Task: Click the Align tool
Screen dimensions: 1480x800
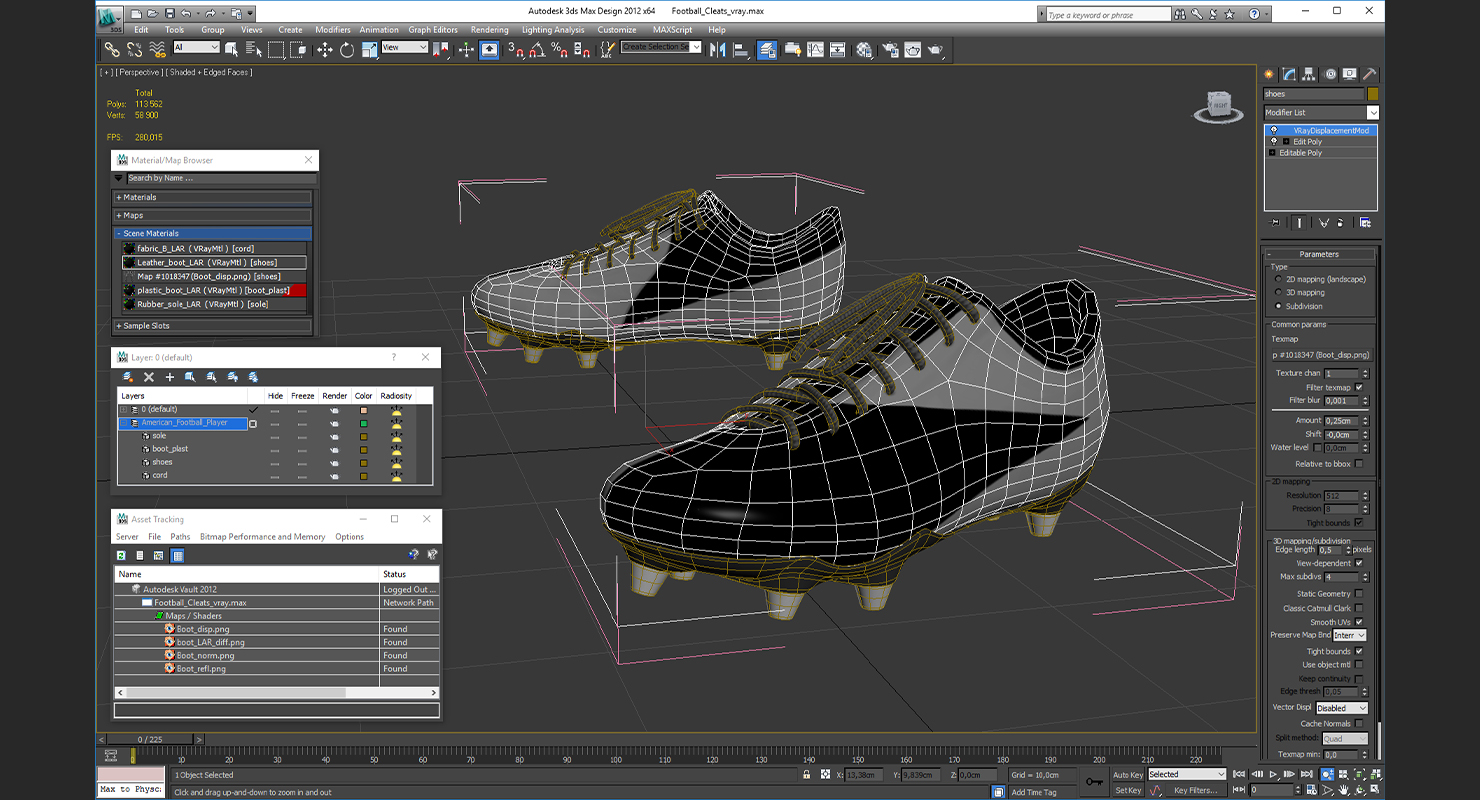Action: [x=740, y=49]
